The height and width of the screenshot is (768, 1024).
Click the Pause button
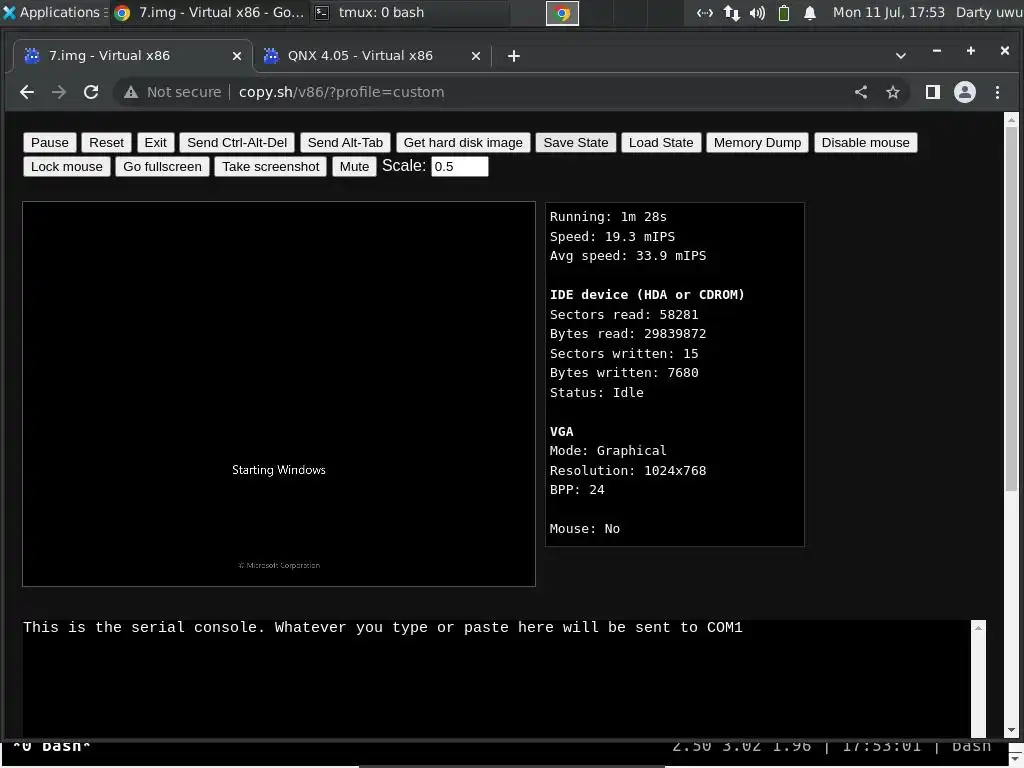(x=50, y=142)
